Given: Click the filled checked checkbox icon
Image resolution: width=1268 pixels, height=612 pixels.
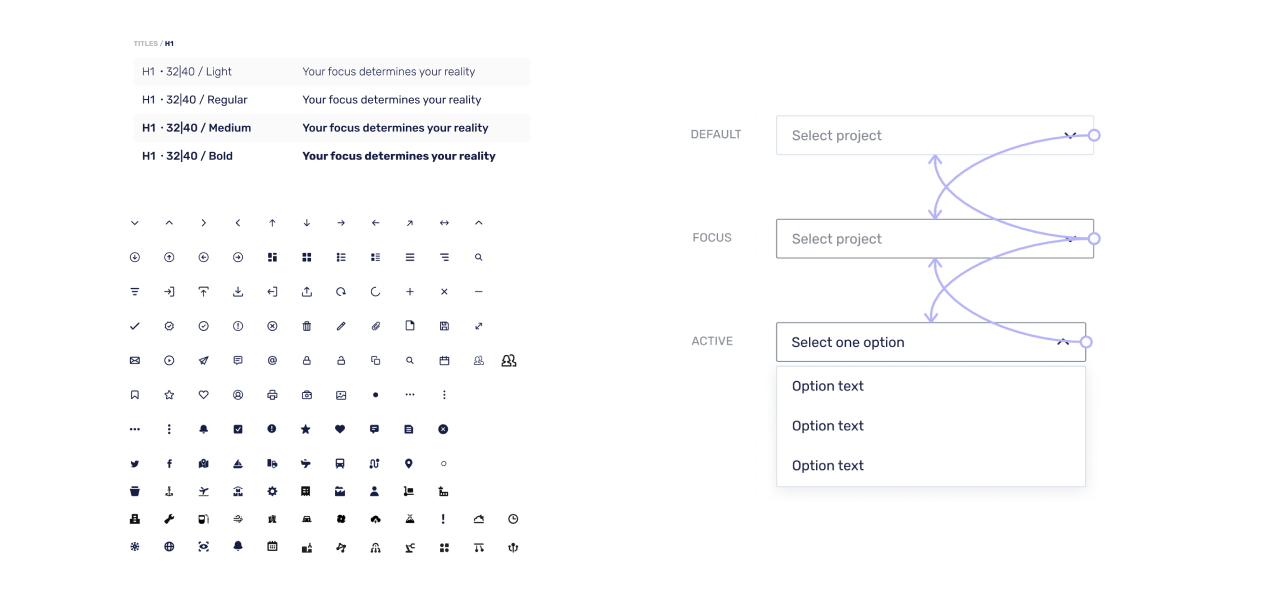Looking at the screenshot, I should pyautogui.click(x=238, y=429).
